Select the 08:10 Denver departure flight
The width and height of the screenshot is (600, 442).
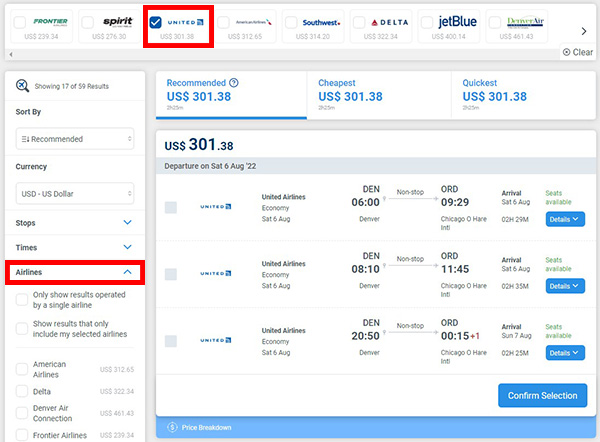pos(171,274)
